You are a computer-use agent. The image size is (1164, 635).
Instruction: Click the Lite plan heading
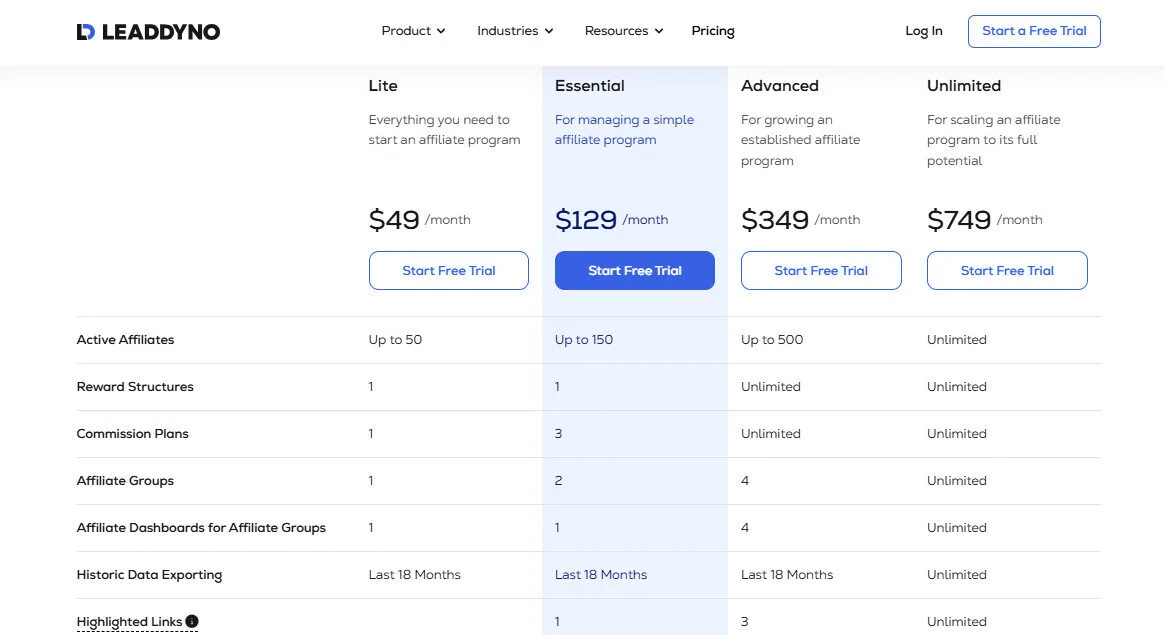[383, 86]
